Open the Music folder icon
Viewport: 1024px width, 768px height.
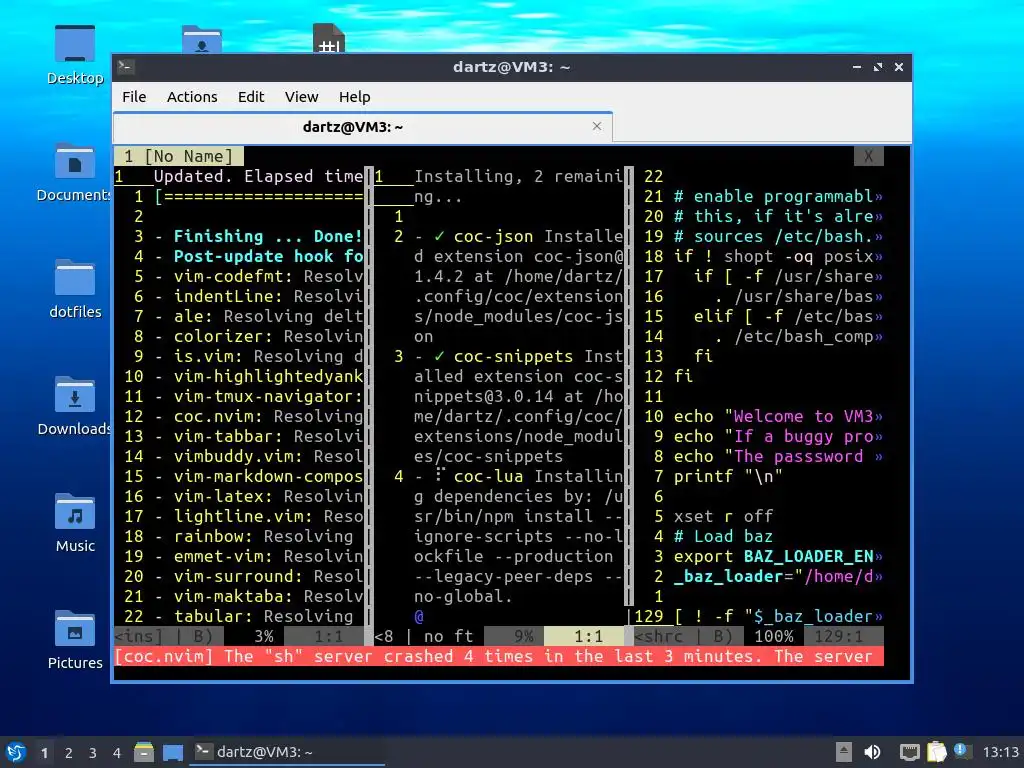click(x=74, y=512)
